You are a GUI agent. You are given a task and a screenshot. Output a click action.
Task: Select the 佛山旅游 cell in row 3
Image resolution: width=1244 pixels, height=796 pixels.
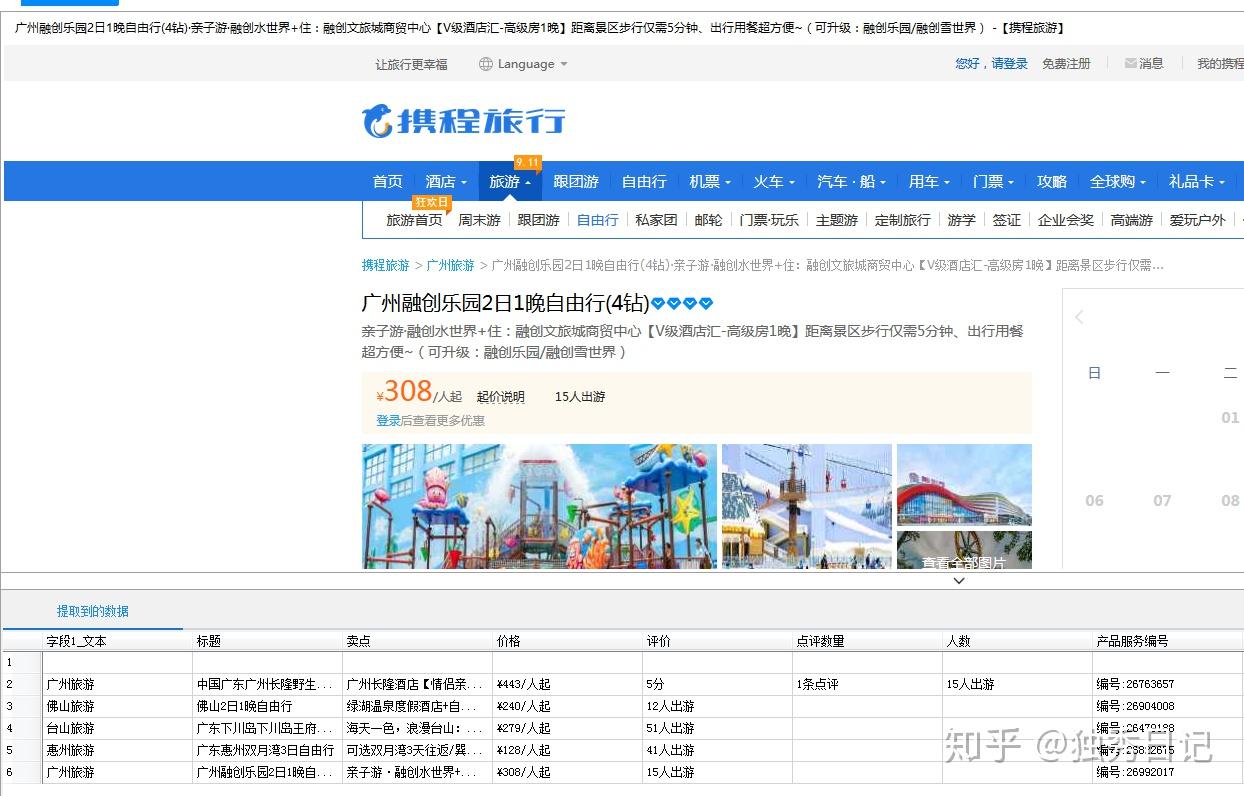point(117,706)
